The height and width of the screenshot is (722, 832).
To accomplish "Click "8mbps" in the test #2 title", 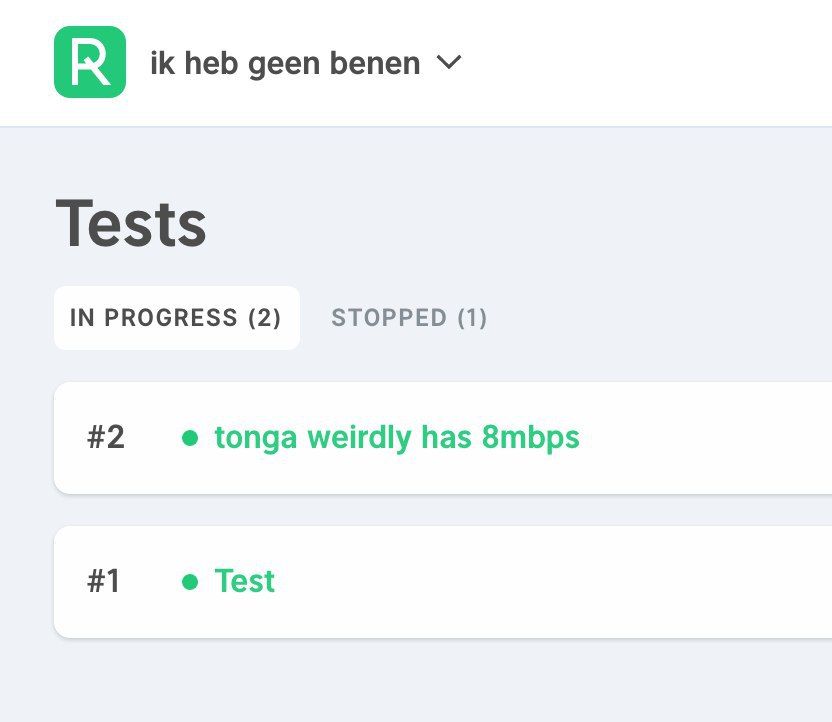I will pos(530,438).
